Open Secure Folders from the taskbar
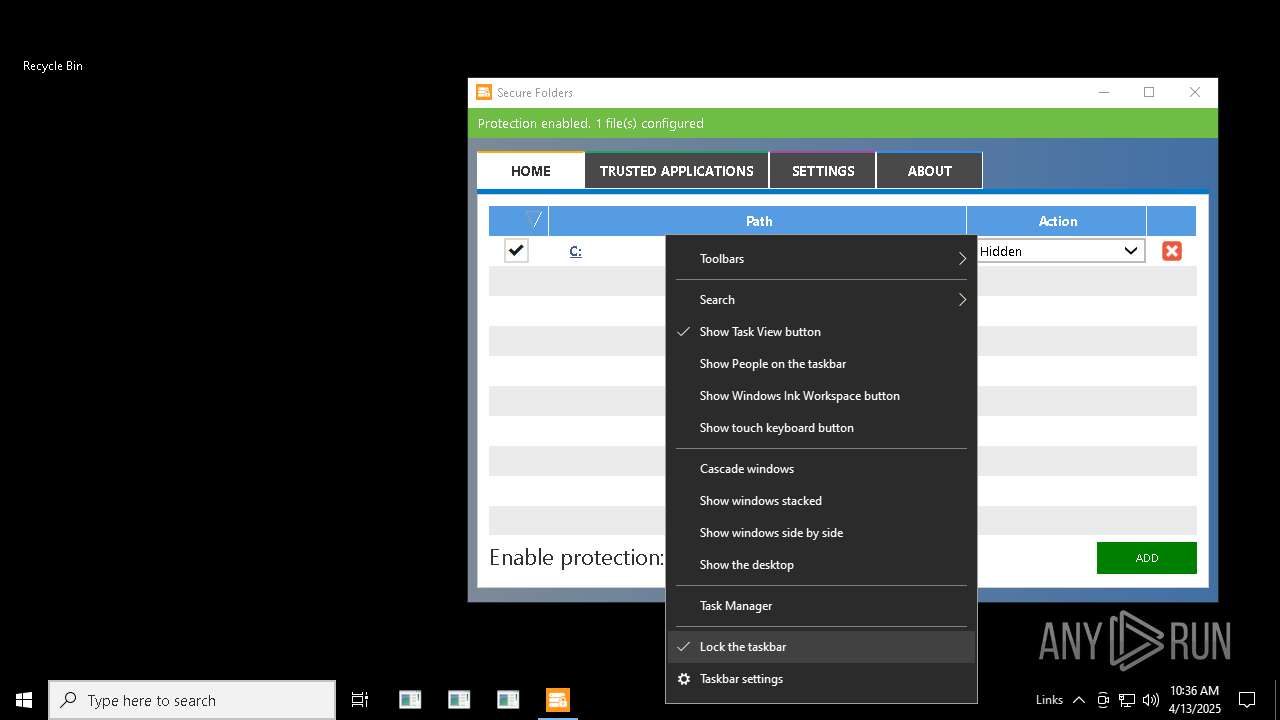The height and width of the screenshot is (720, 1280). [558, 700]
